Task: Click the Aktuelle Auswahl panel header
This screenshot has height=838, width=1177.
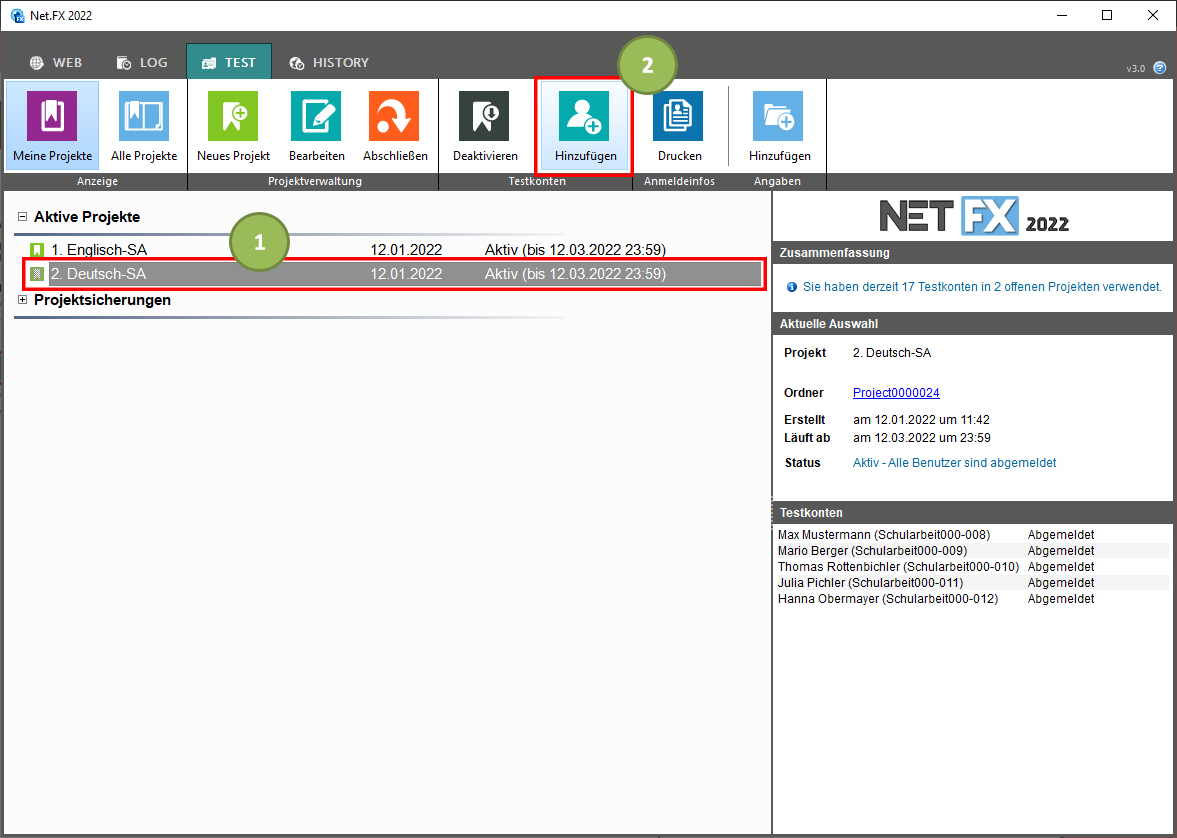Action: (974, 324)
